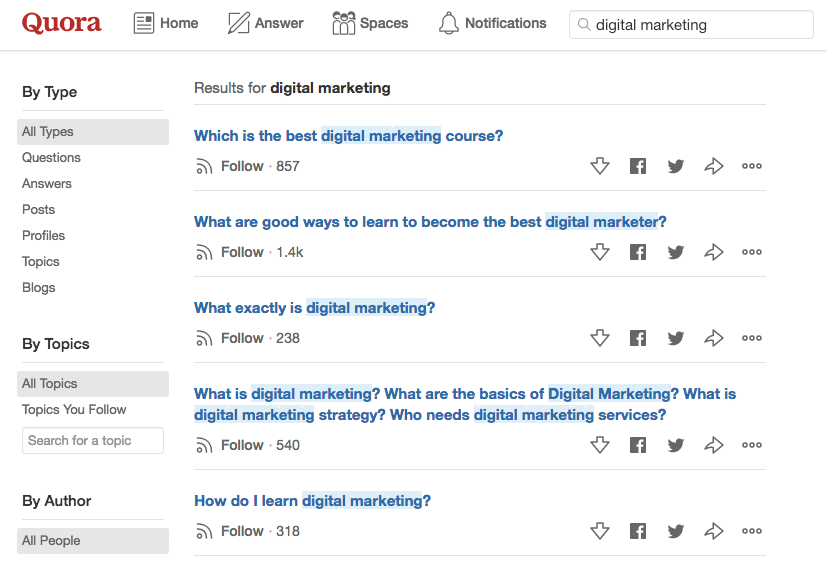Share 'What exactly is digital marketing?' on Facebook
Viewport: 826px width, 561px height.
click(638, 338)
